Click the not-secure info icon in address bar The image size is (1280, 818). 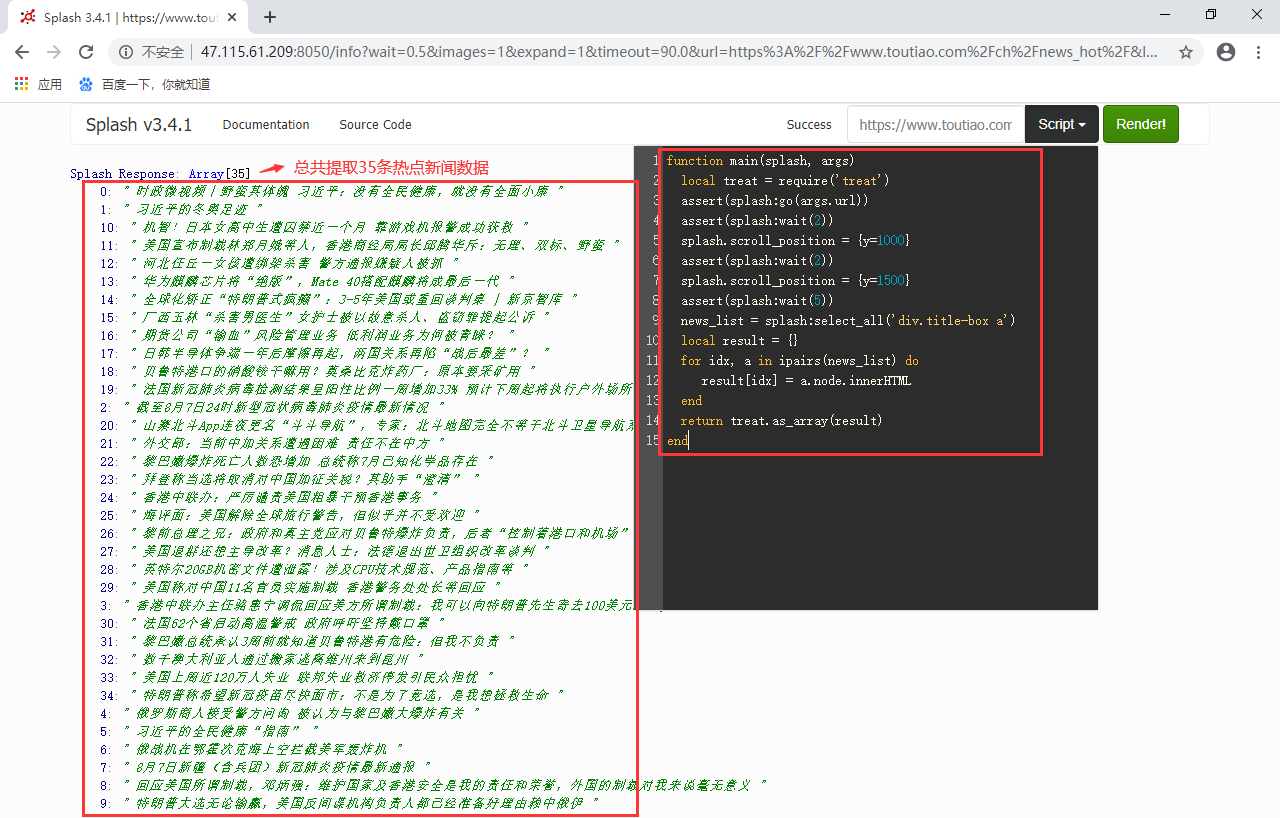click(126, 52)
